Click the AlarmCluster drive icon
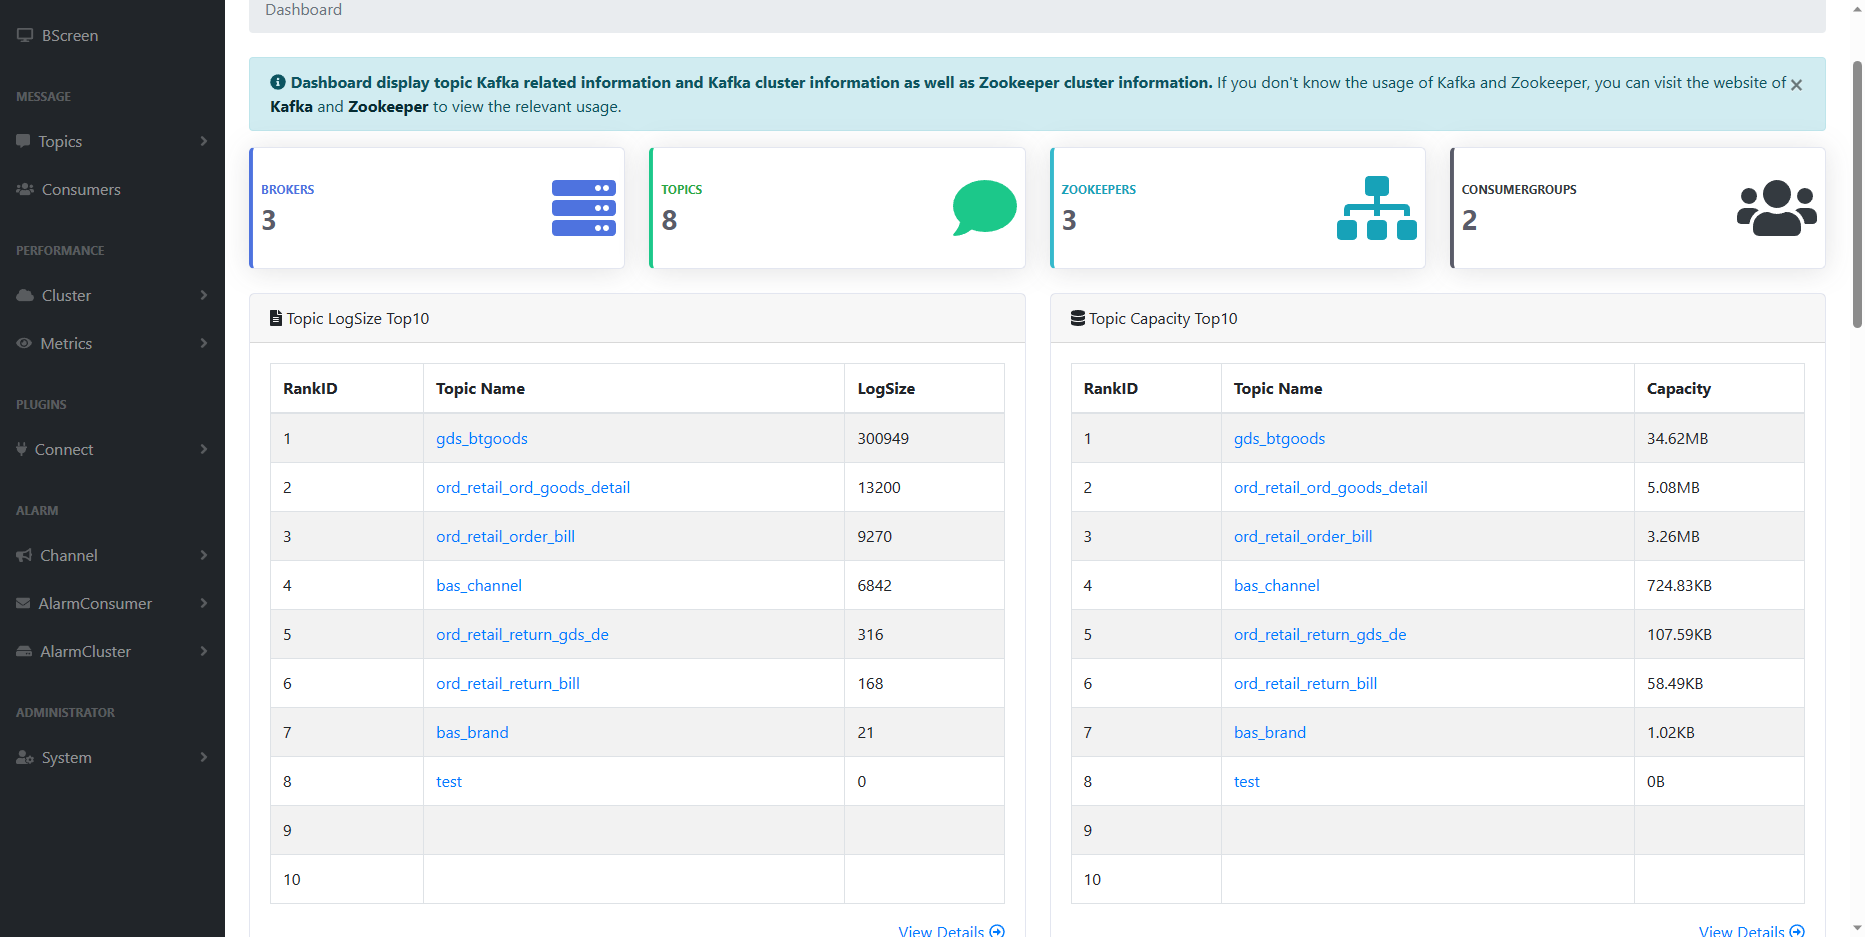 pos(24,651)
